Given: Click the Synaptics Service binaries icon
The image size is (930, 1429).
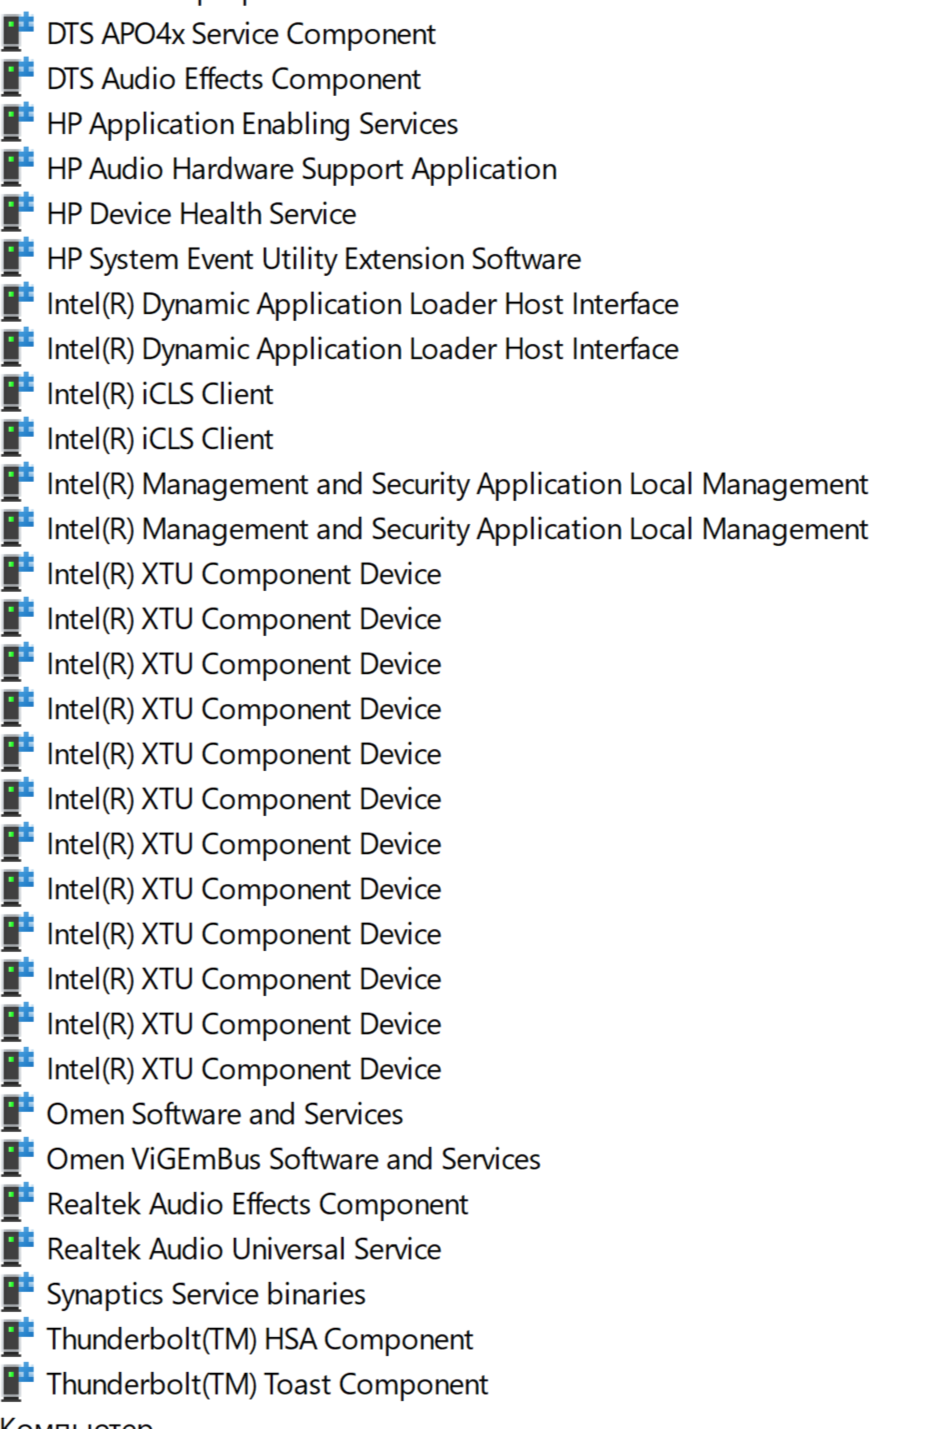Looking at the screenshot, I should pyautogui.click(x=16, y=1293).
